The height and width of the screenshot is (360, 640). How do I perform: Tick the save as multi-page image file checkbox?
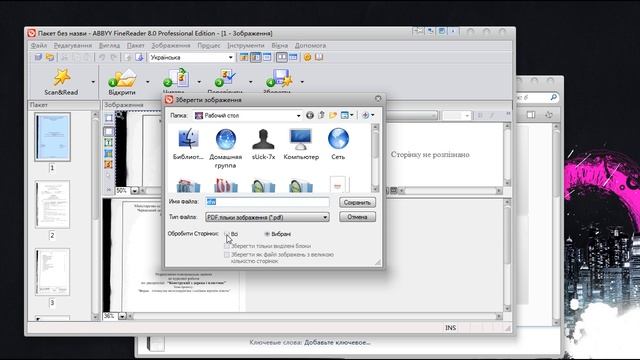(x=227, y=255)
